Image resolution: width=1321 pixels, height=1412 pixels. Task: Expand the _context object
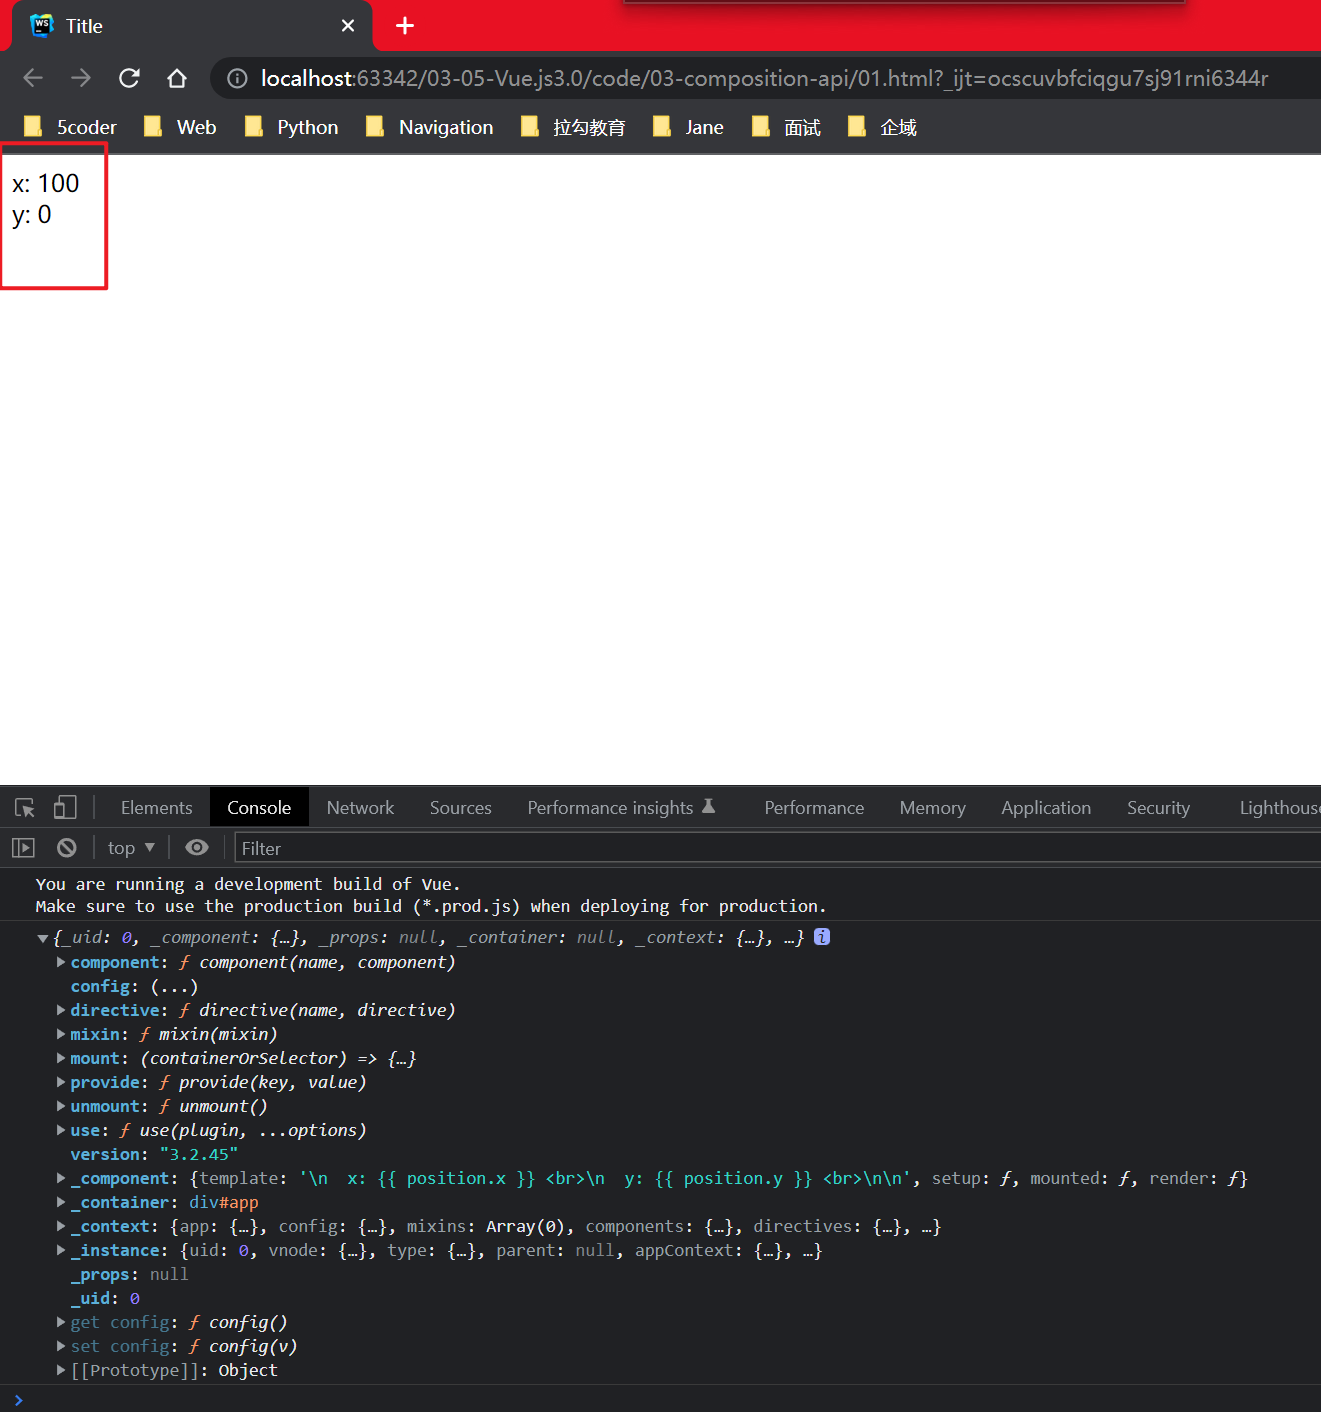pos(61,1226)
